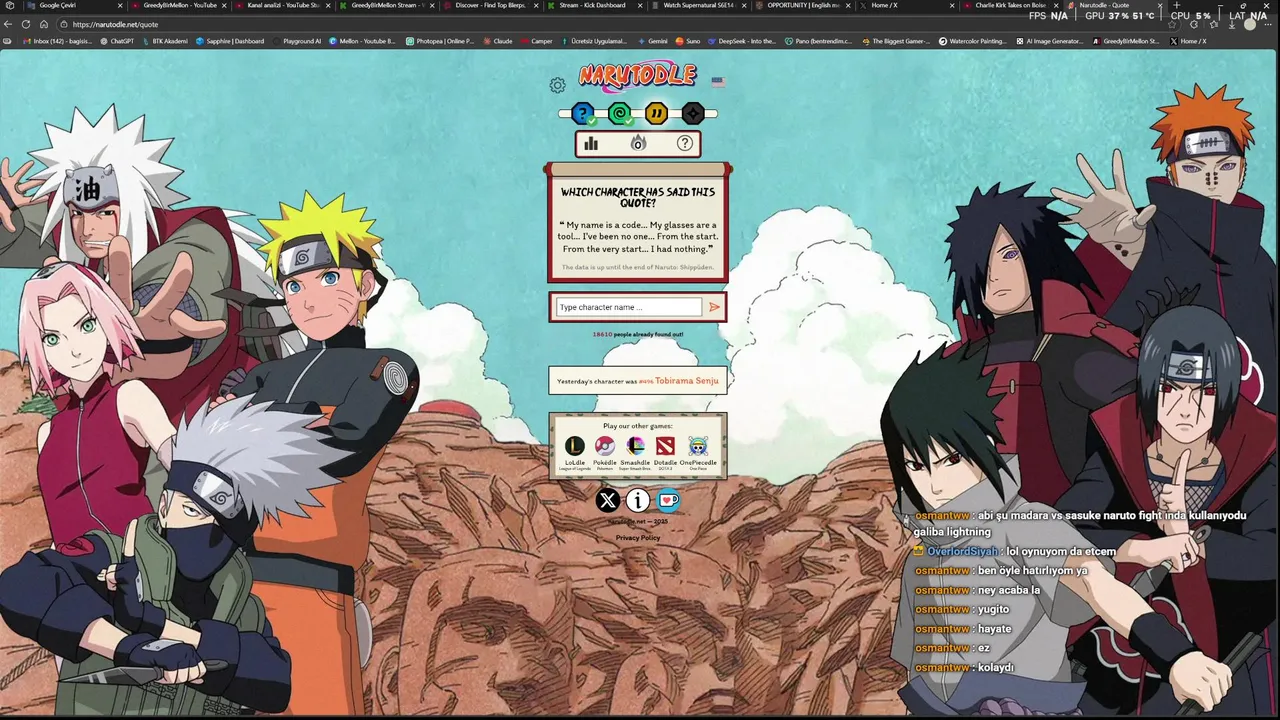
Task: Open AI Image Generator bookmark
Action: click(1049, 41)
